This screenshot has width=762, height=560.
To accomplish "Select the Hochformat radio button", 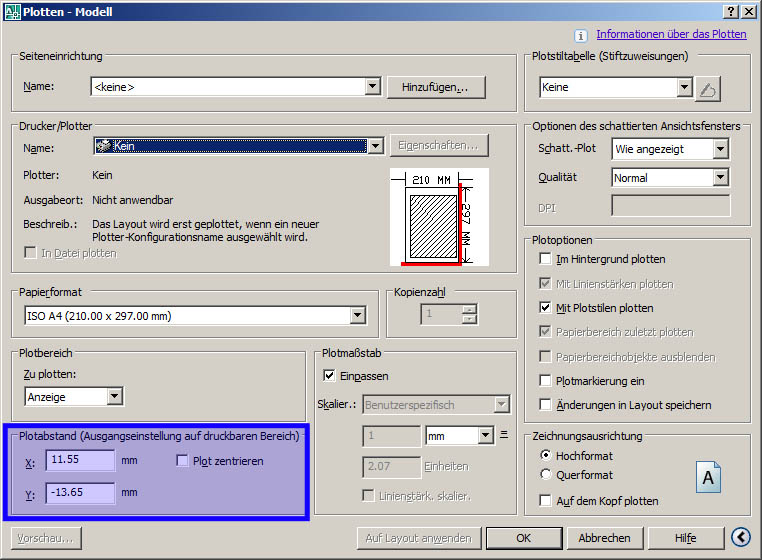I will [546, 455].
